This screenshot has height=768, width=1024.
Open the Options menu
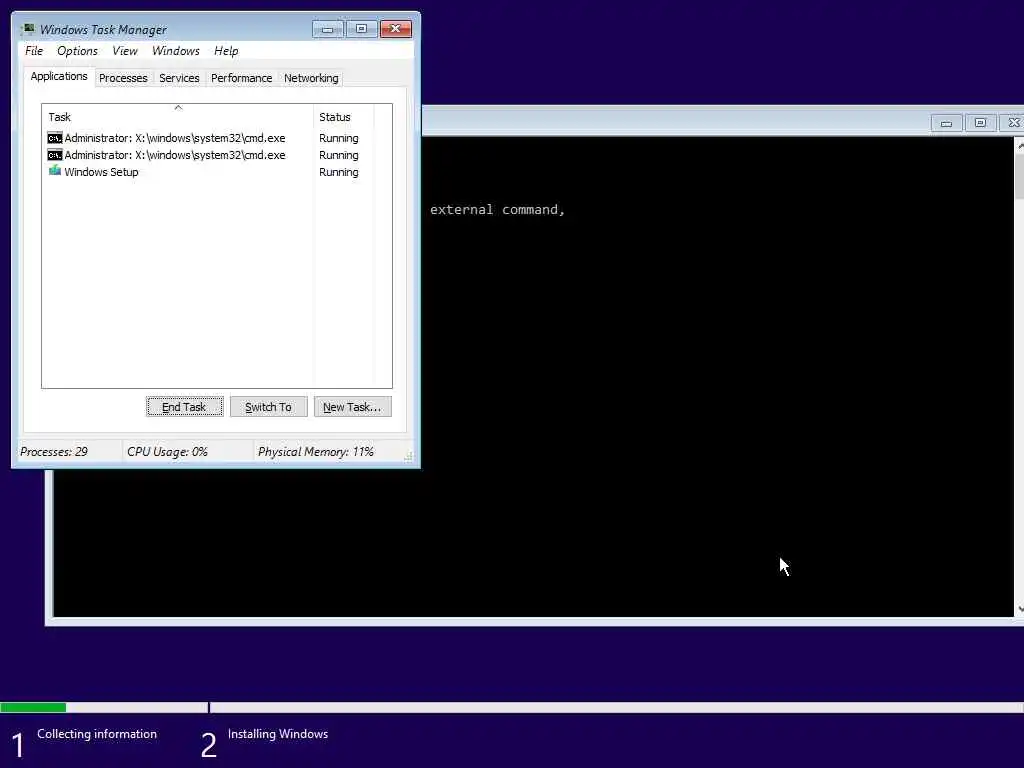77,51
